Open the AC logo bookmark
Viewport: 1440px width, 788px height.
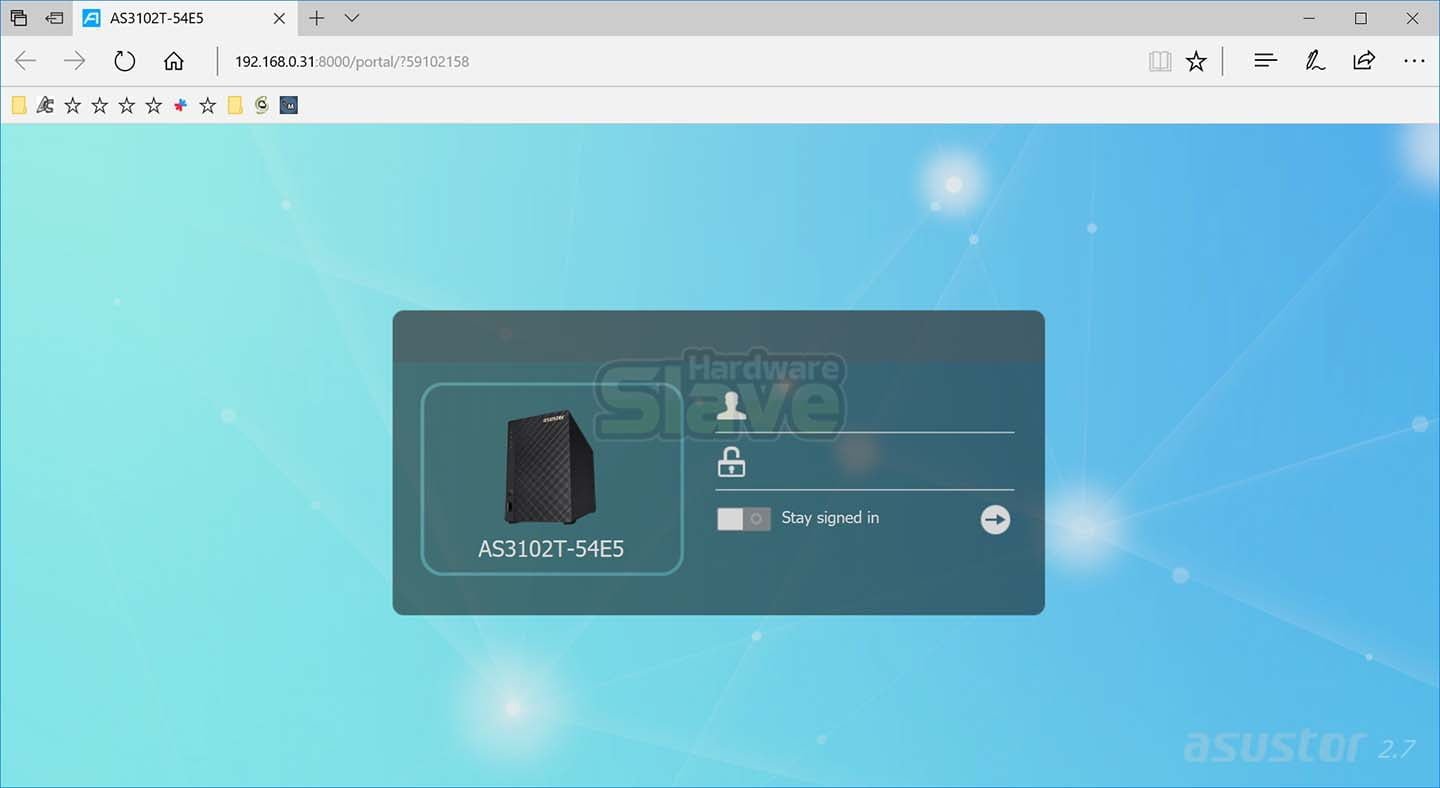pyautogui.click(x=45, y=105)
